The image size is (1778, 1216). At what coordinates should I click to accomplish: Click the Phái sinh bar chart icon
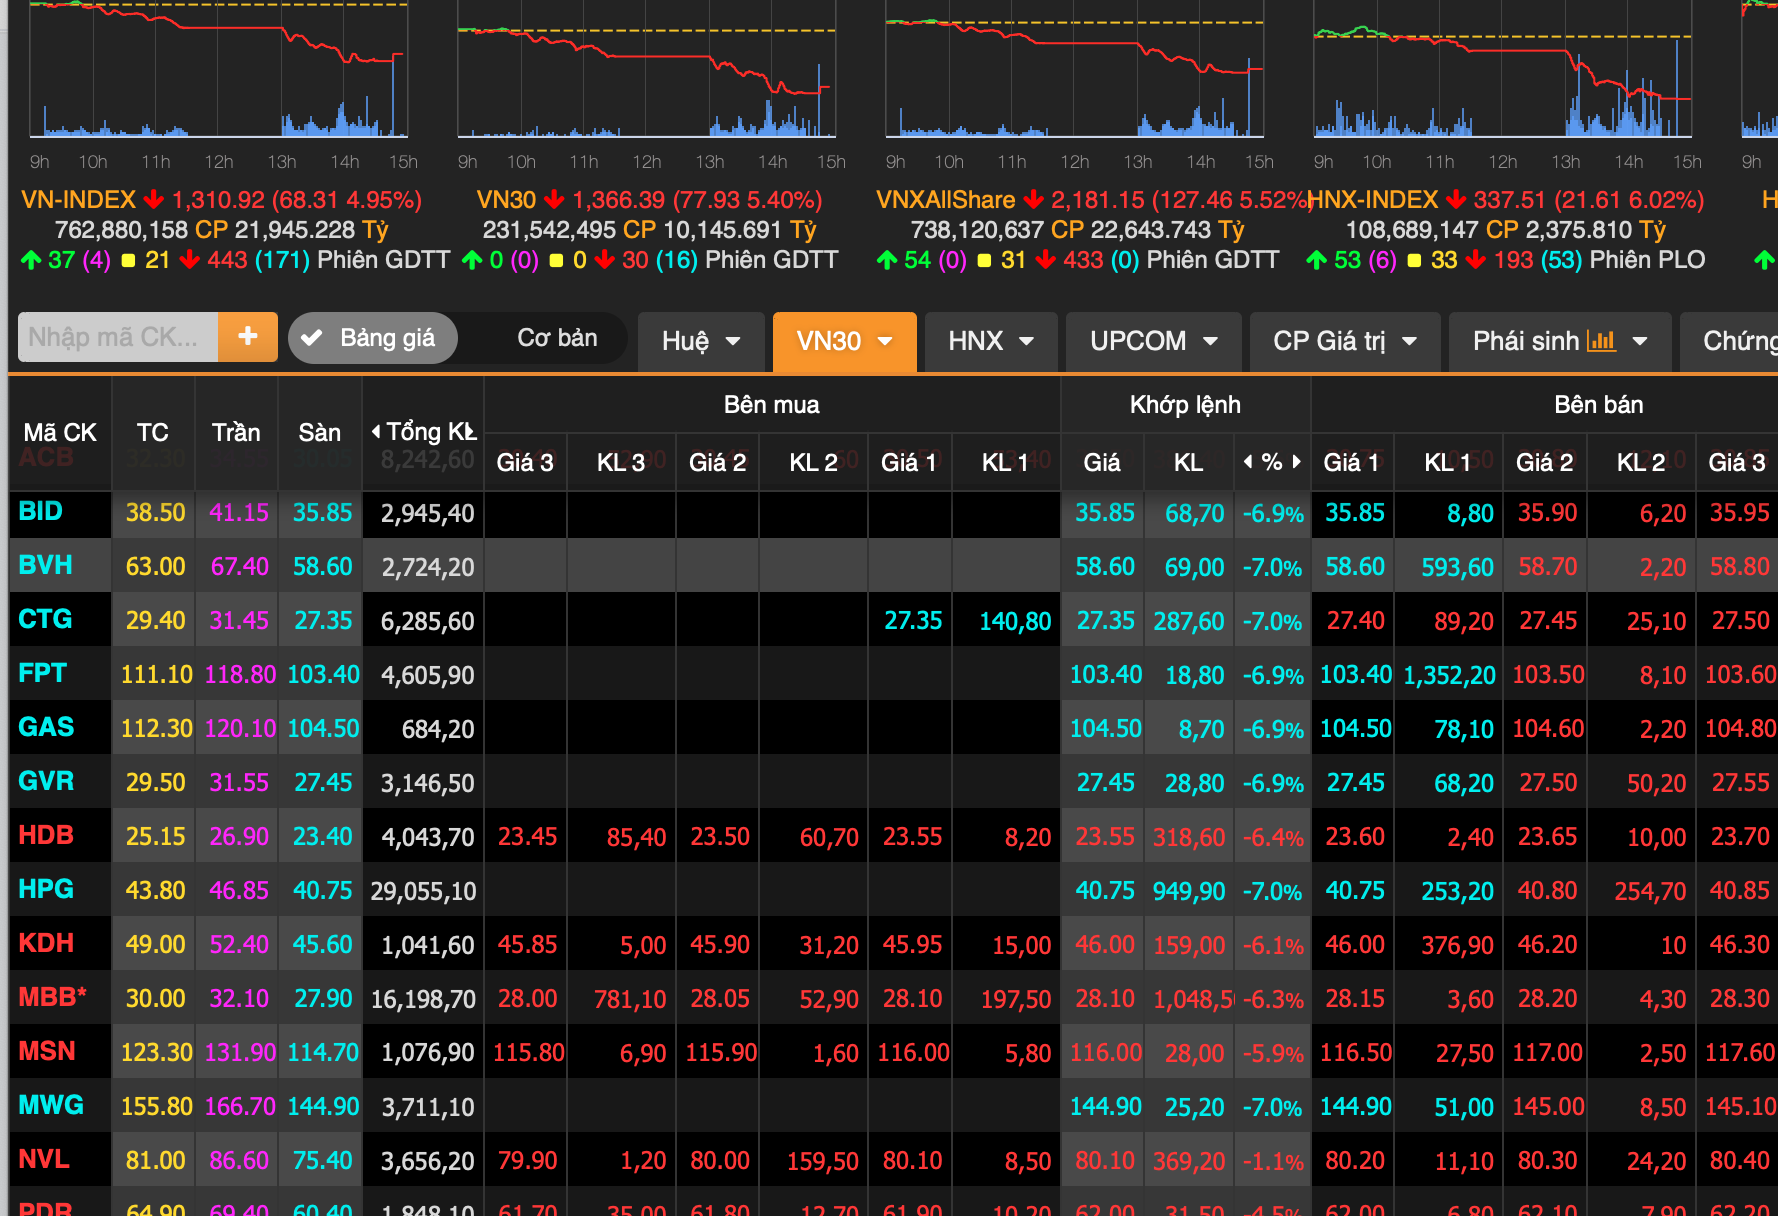[x=1602, y=341]
